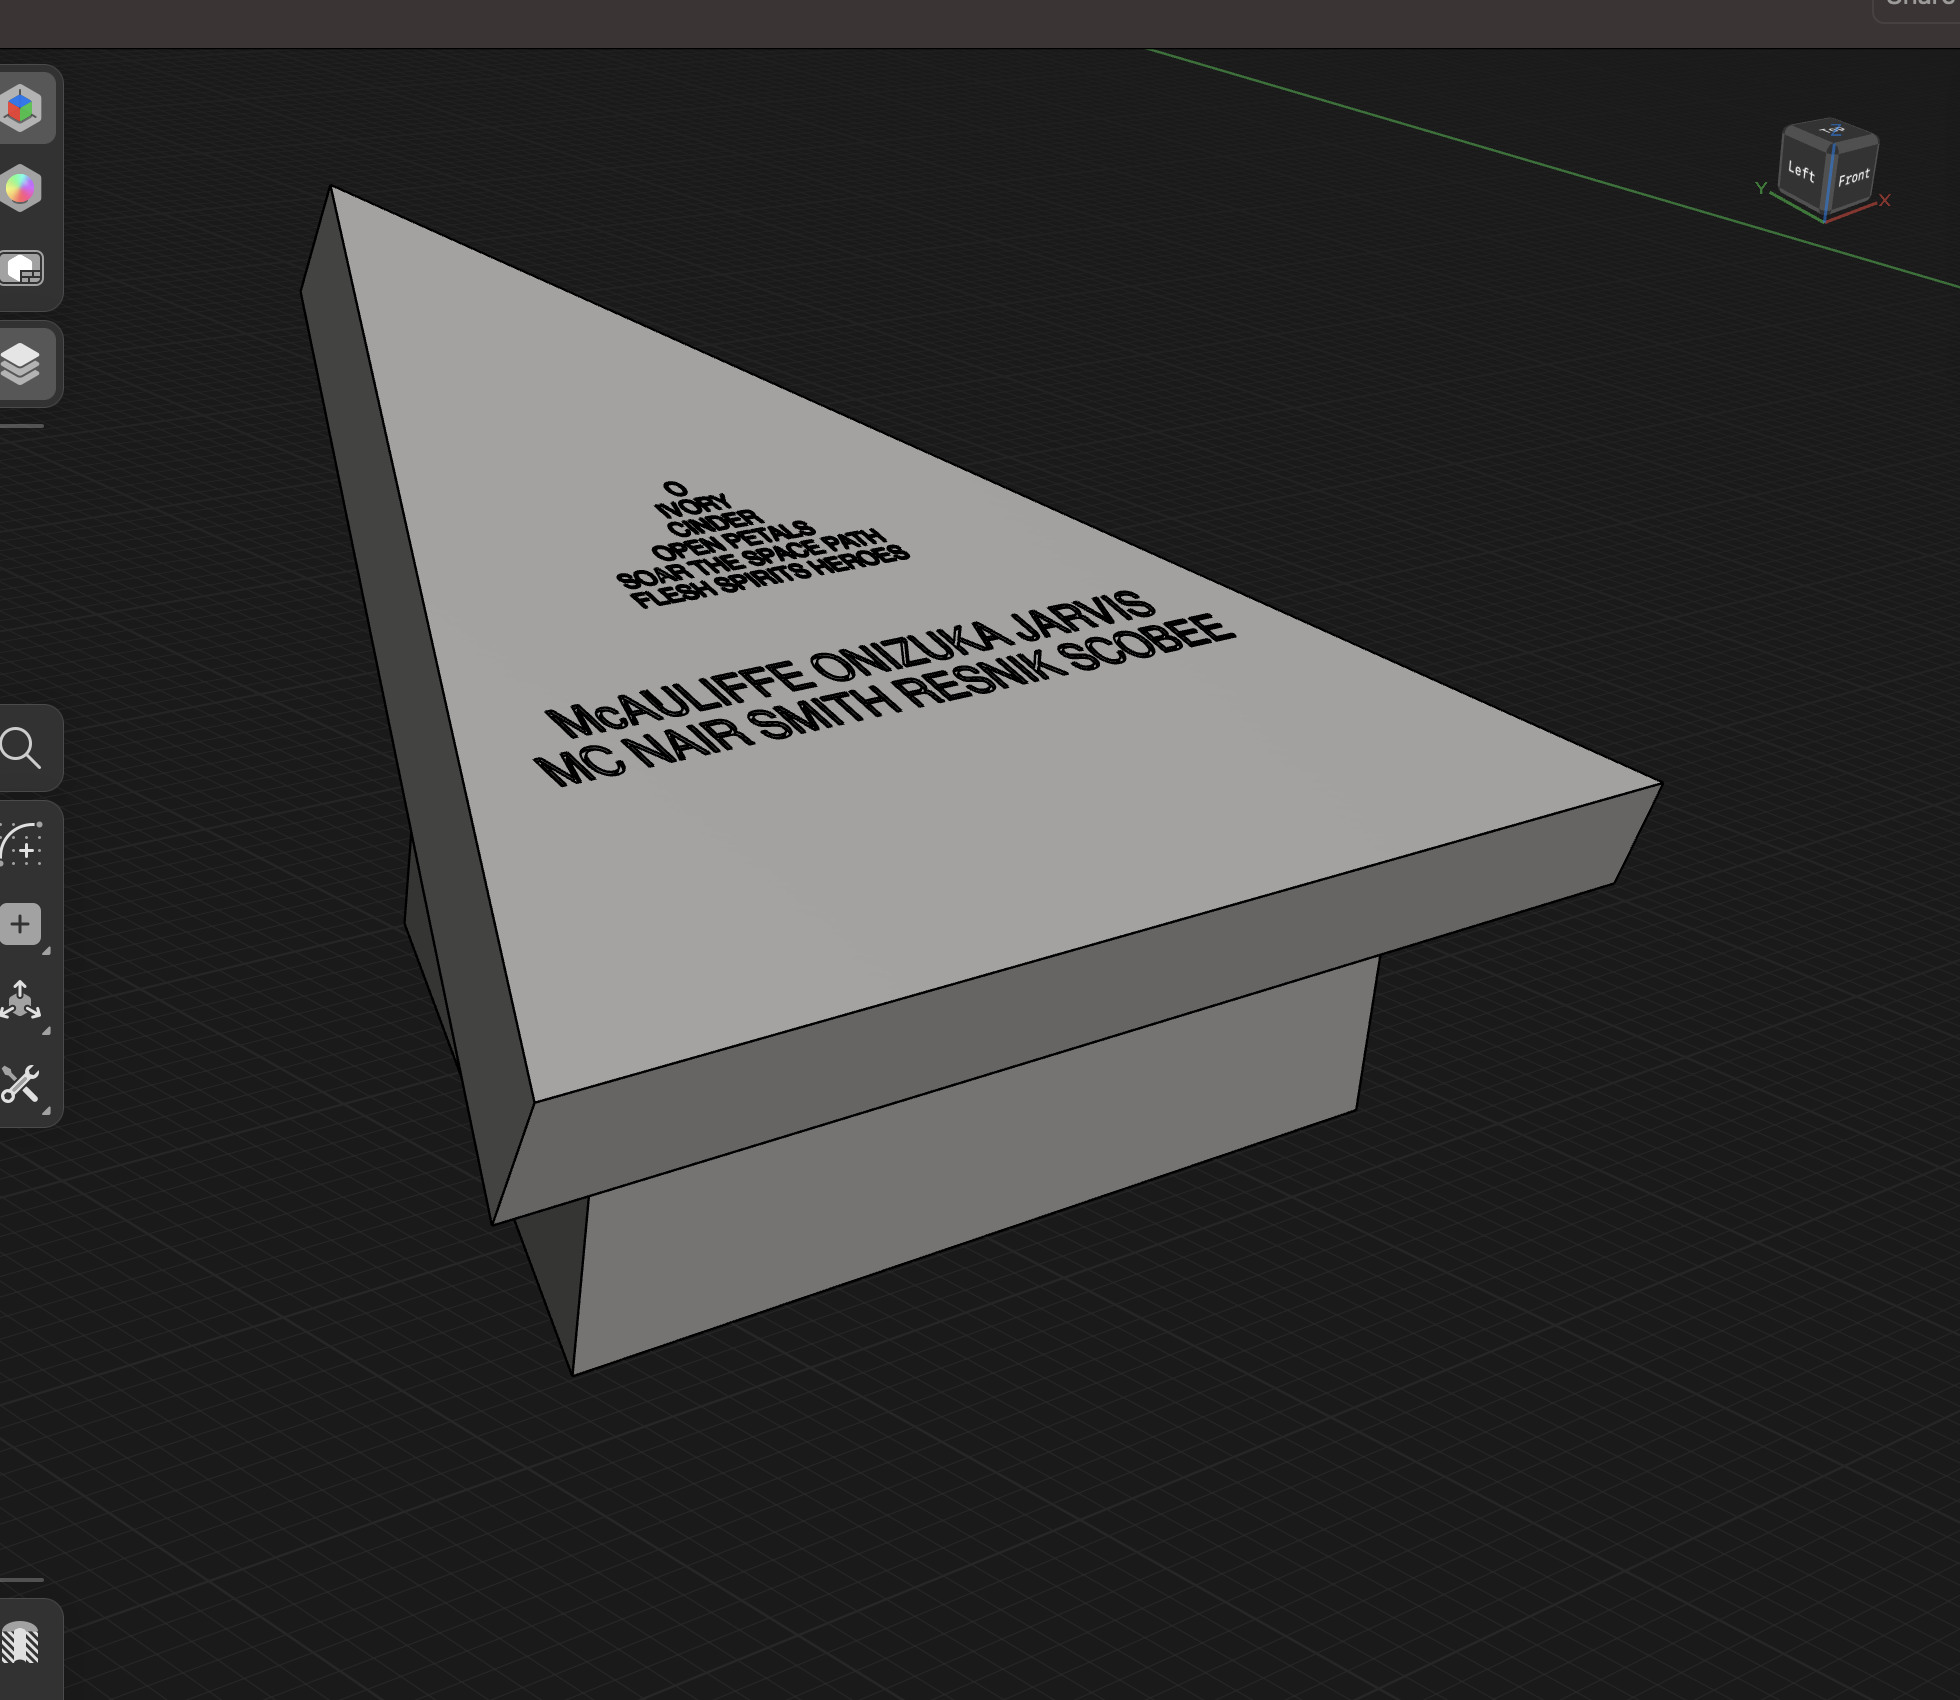Open the Visualization color sphere icon
1960x1700 pixels.
pos(22,188)
